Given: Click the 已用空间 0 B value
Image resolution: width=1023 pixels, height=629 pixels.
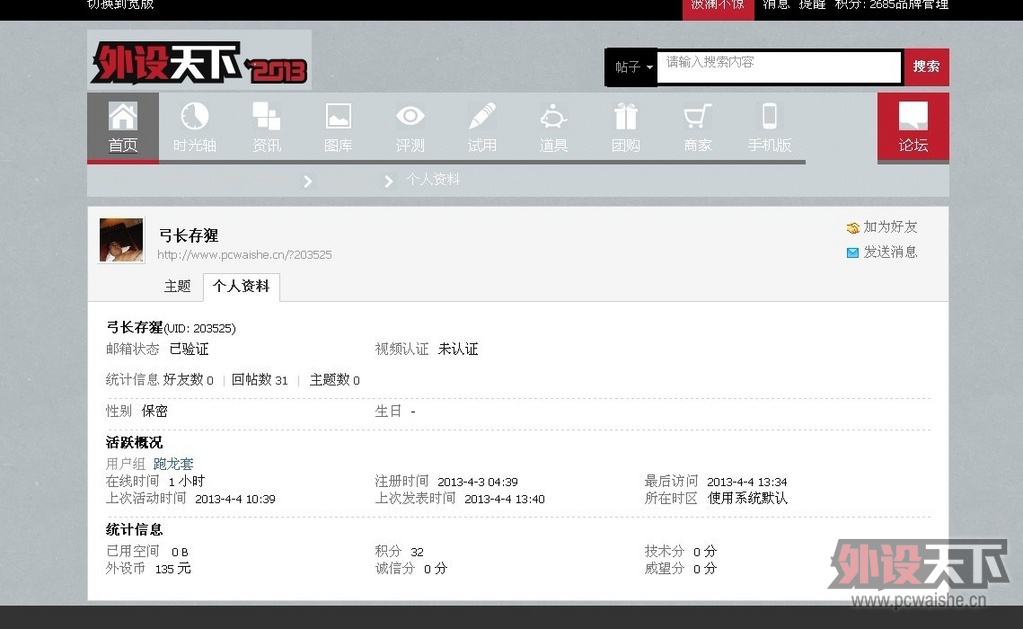Looking at the screenshot, I should click(x=179, y=552).
